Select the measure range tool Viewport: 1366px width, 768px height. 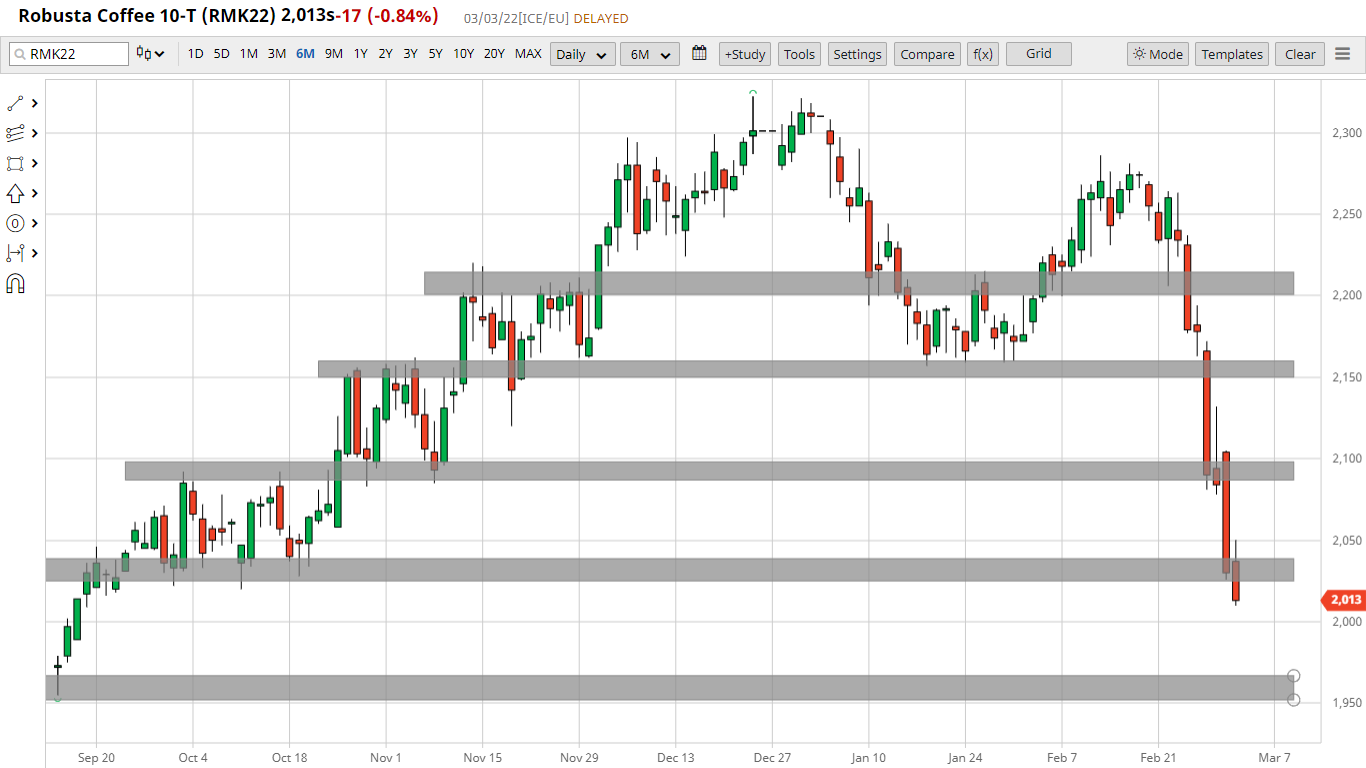(15, 253)
